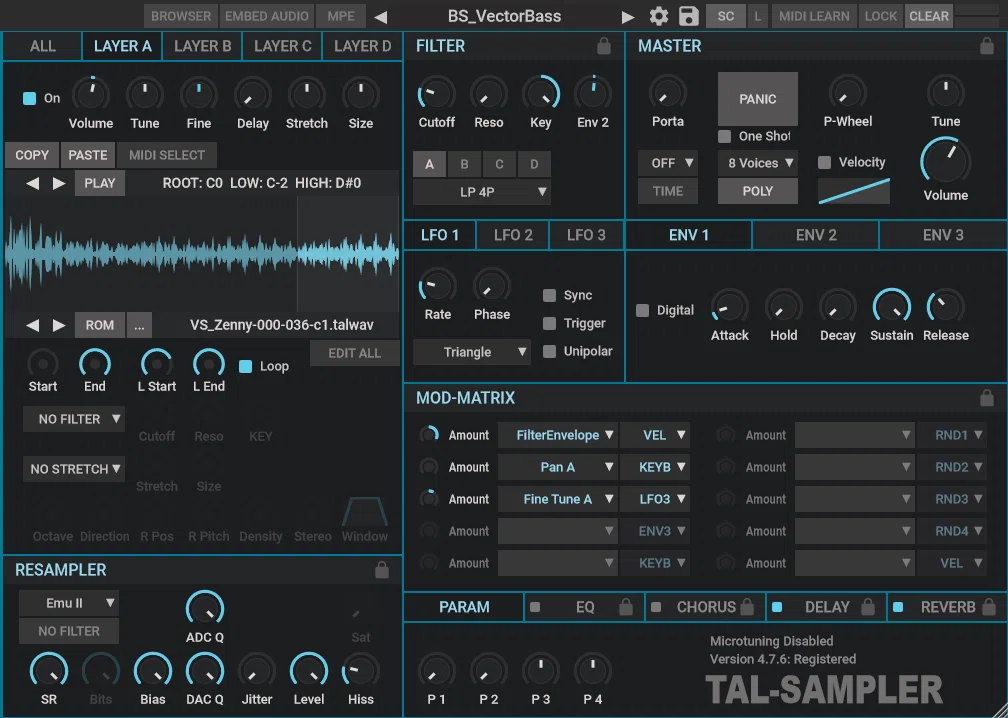Open the LP 4P filter type dropdown
Viewport: 1008px width, 718px height.
point(482,192)
